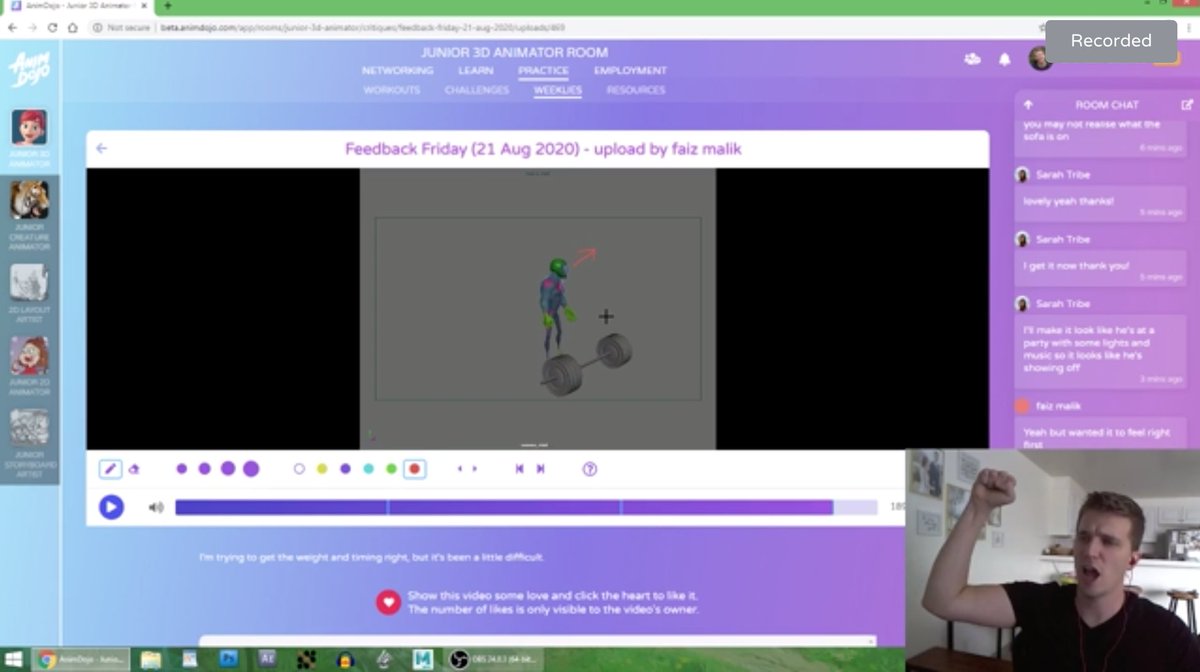Pick the red drawing color
Image resolution: width=1200 pixels, height=672 pixels.
tap(415, 469)
